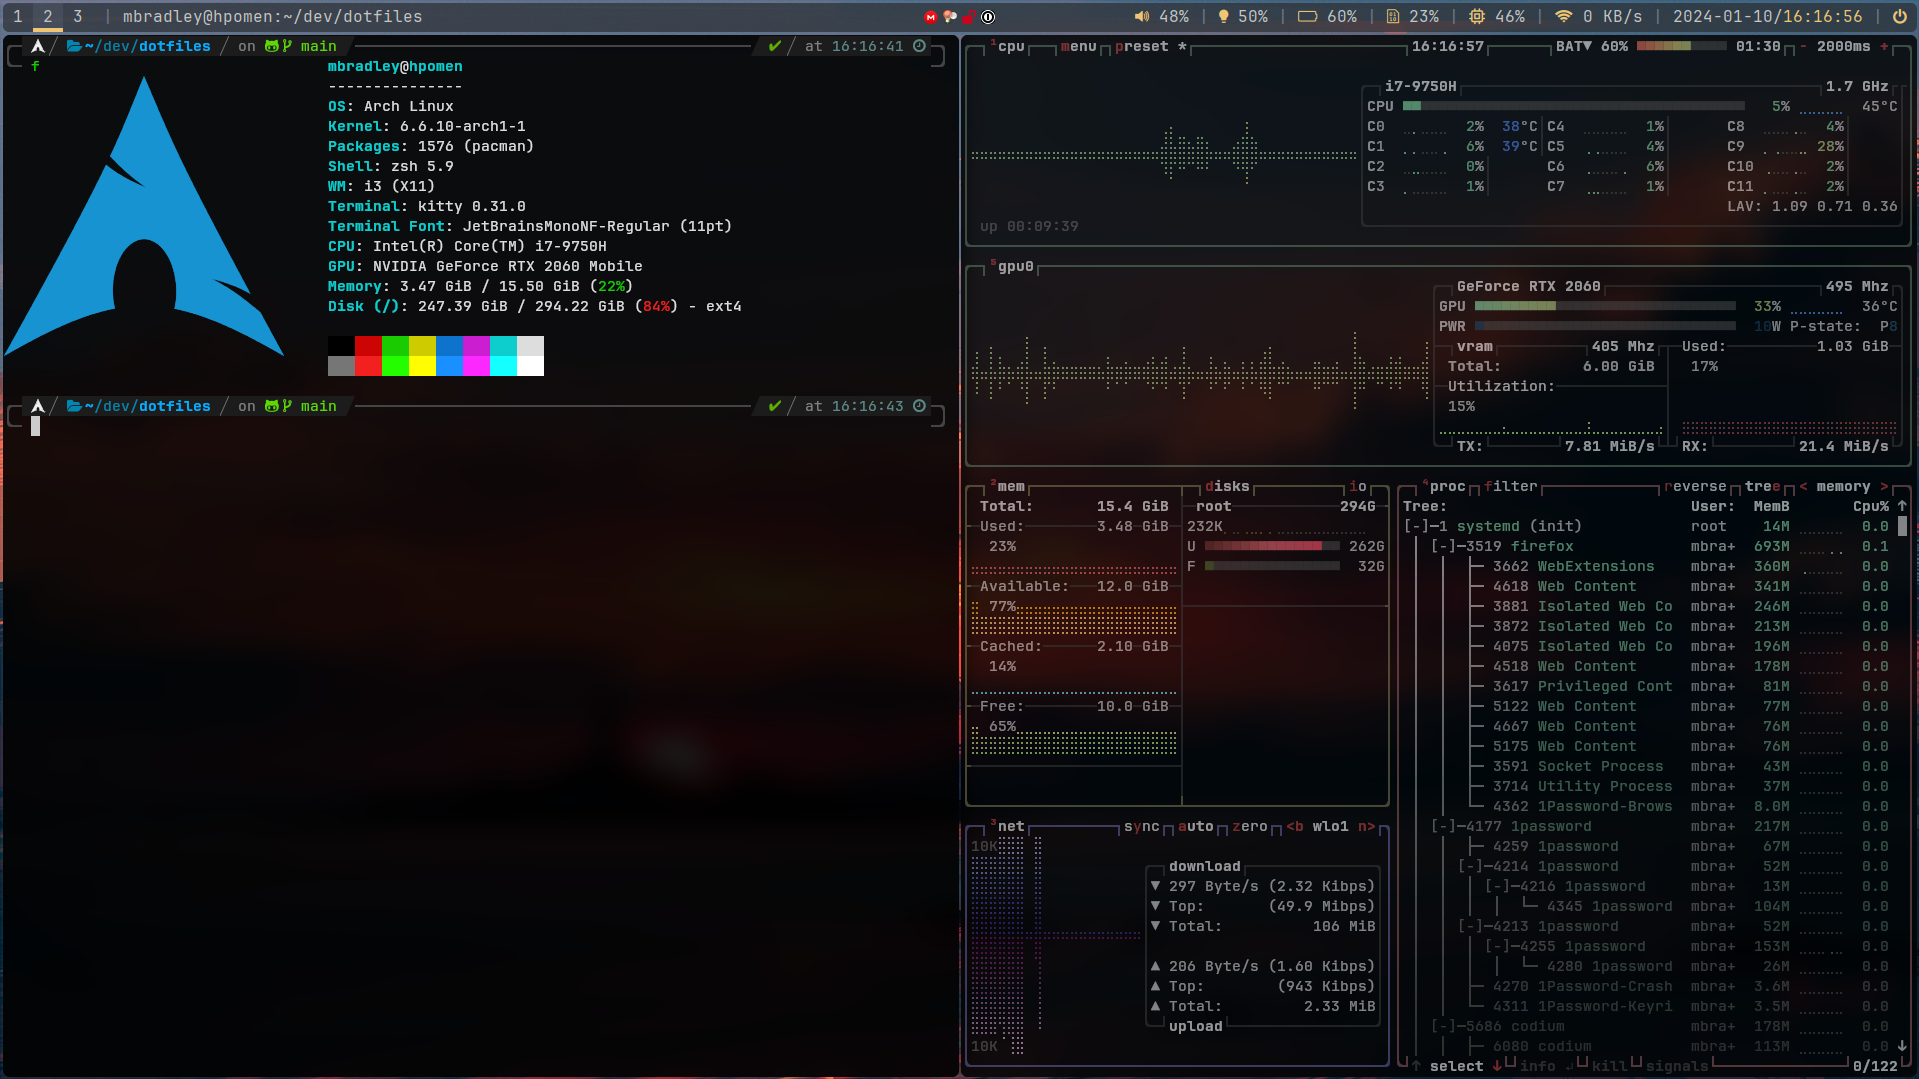Click the Arch logo in the first prompt
This screenshot has height=1079, width=1919.
pos(38,46)
